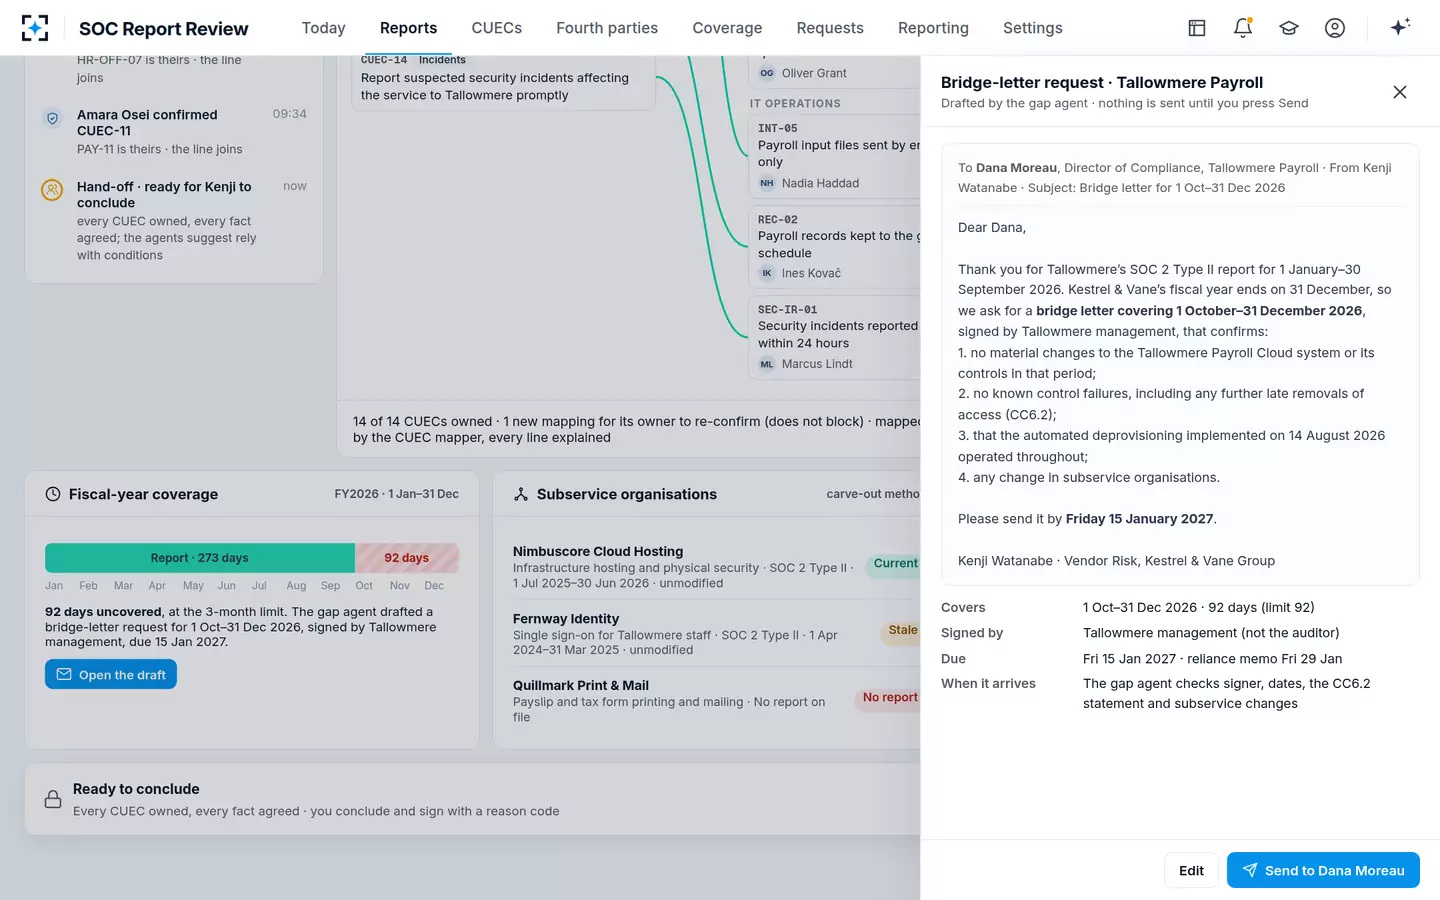Open the Coverage tab
1440x900 pixels.
(727, 28)
